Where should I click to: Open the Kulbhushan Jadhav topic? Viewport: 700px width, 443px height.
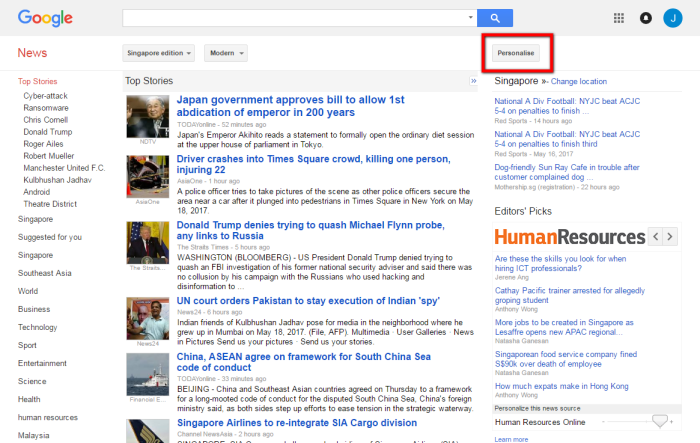[58, 180]
